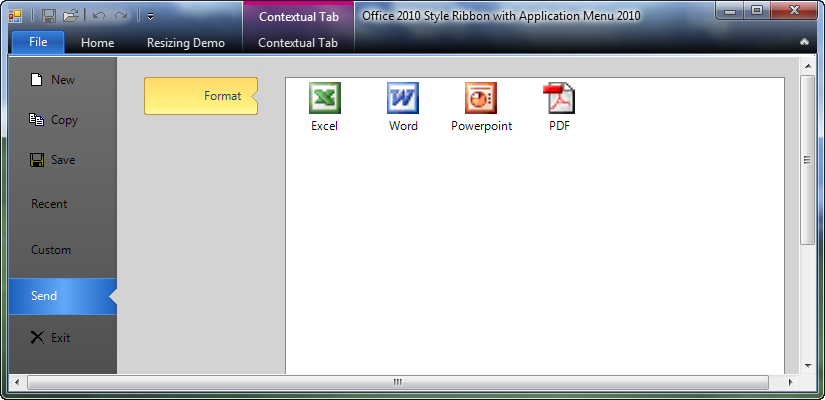
Task: Click the New menu item
Action: pos(62,80)
